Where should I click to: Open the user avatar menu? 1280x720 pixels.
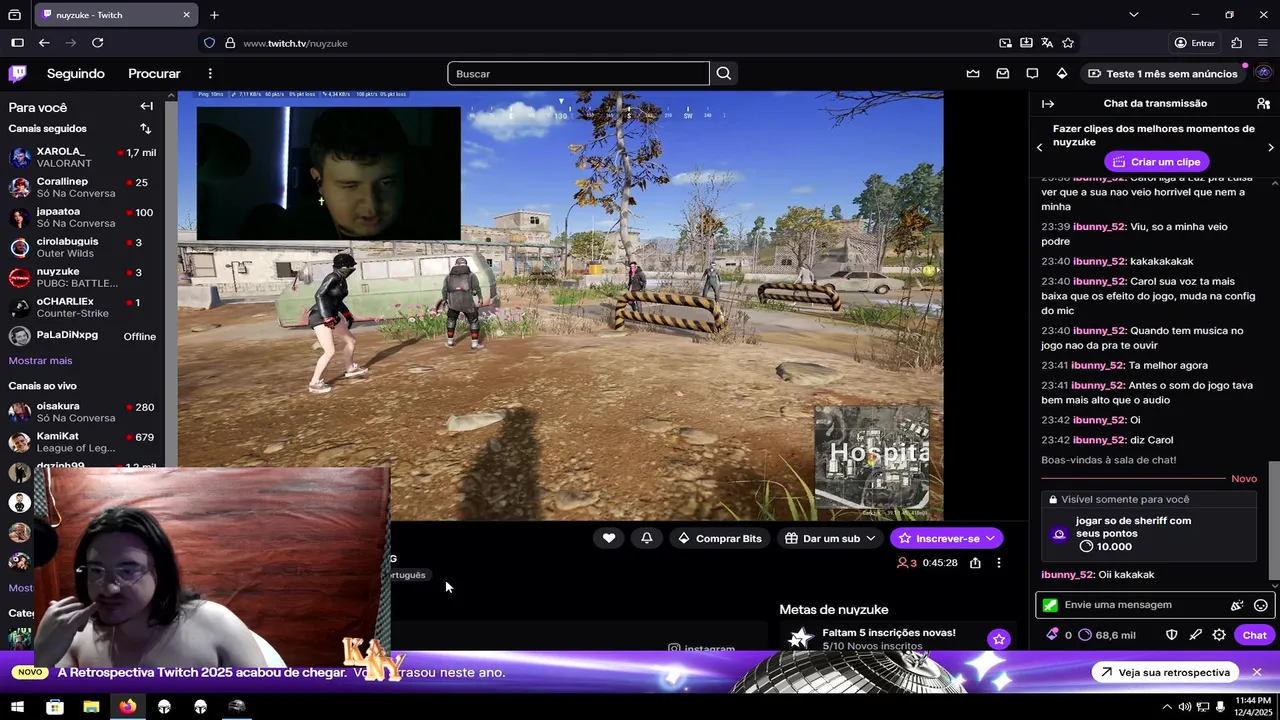pos(1263,73)
